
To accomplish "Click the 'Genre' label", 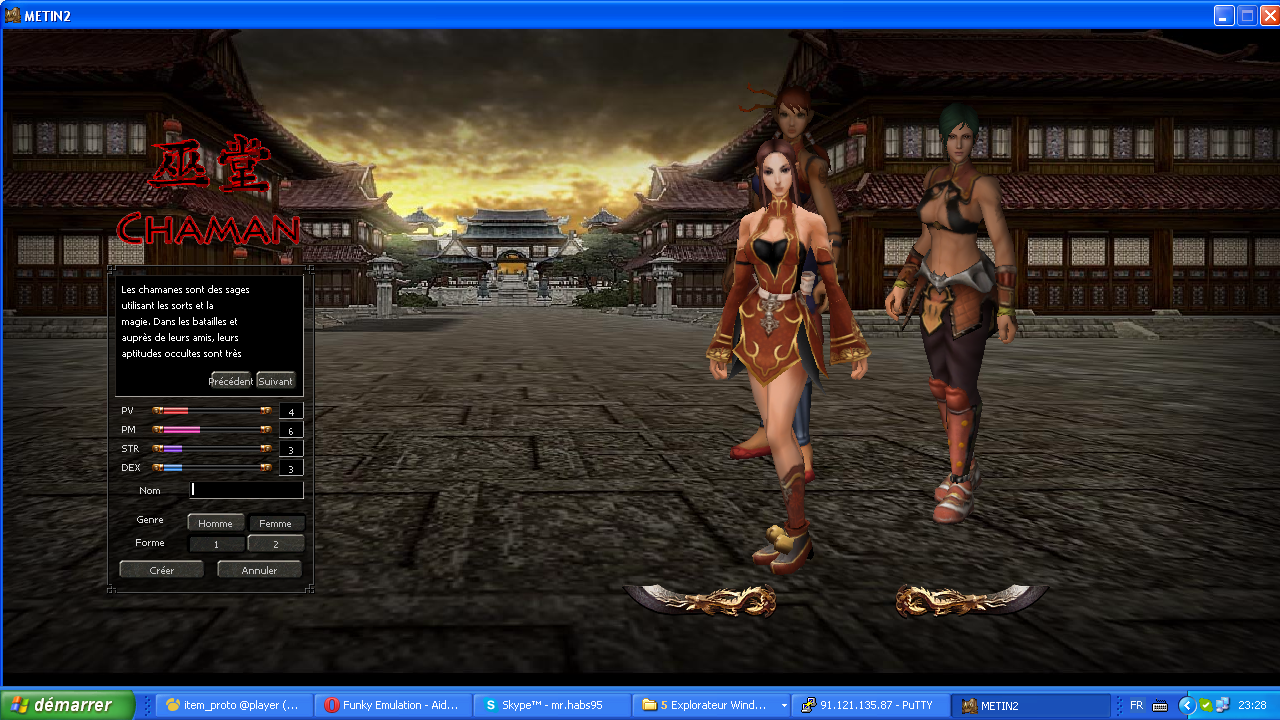I will [x=150, y=520].
